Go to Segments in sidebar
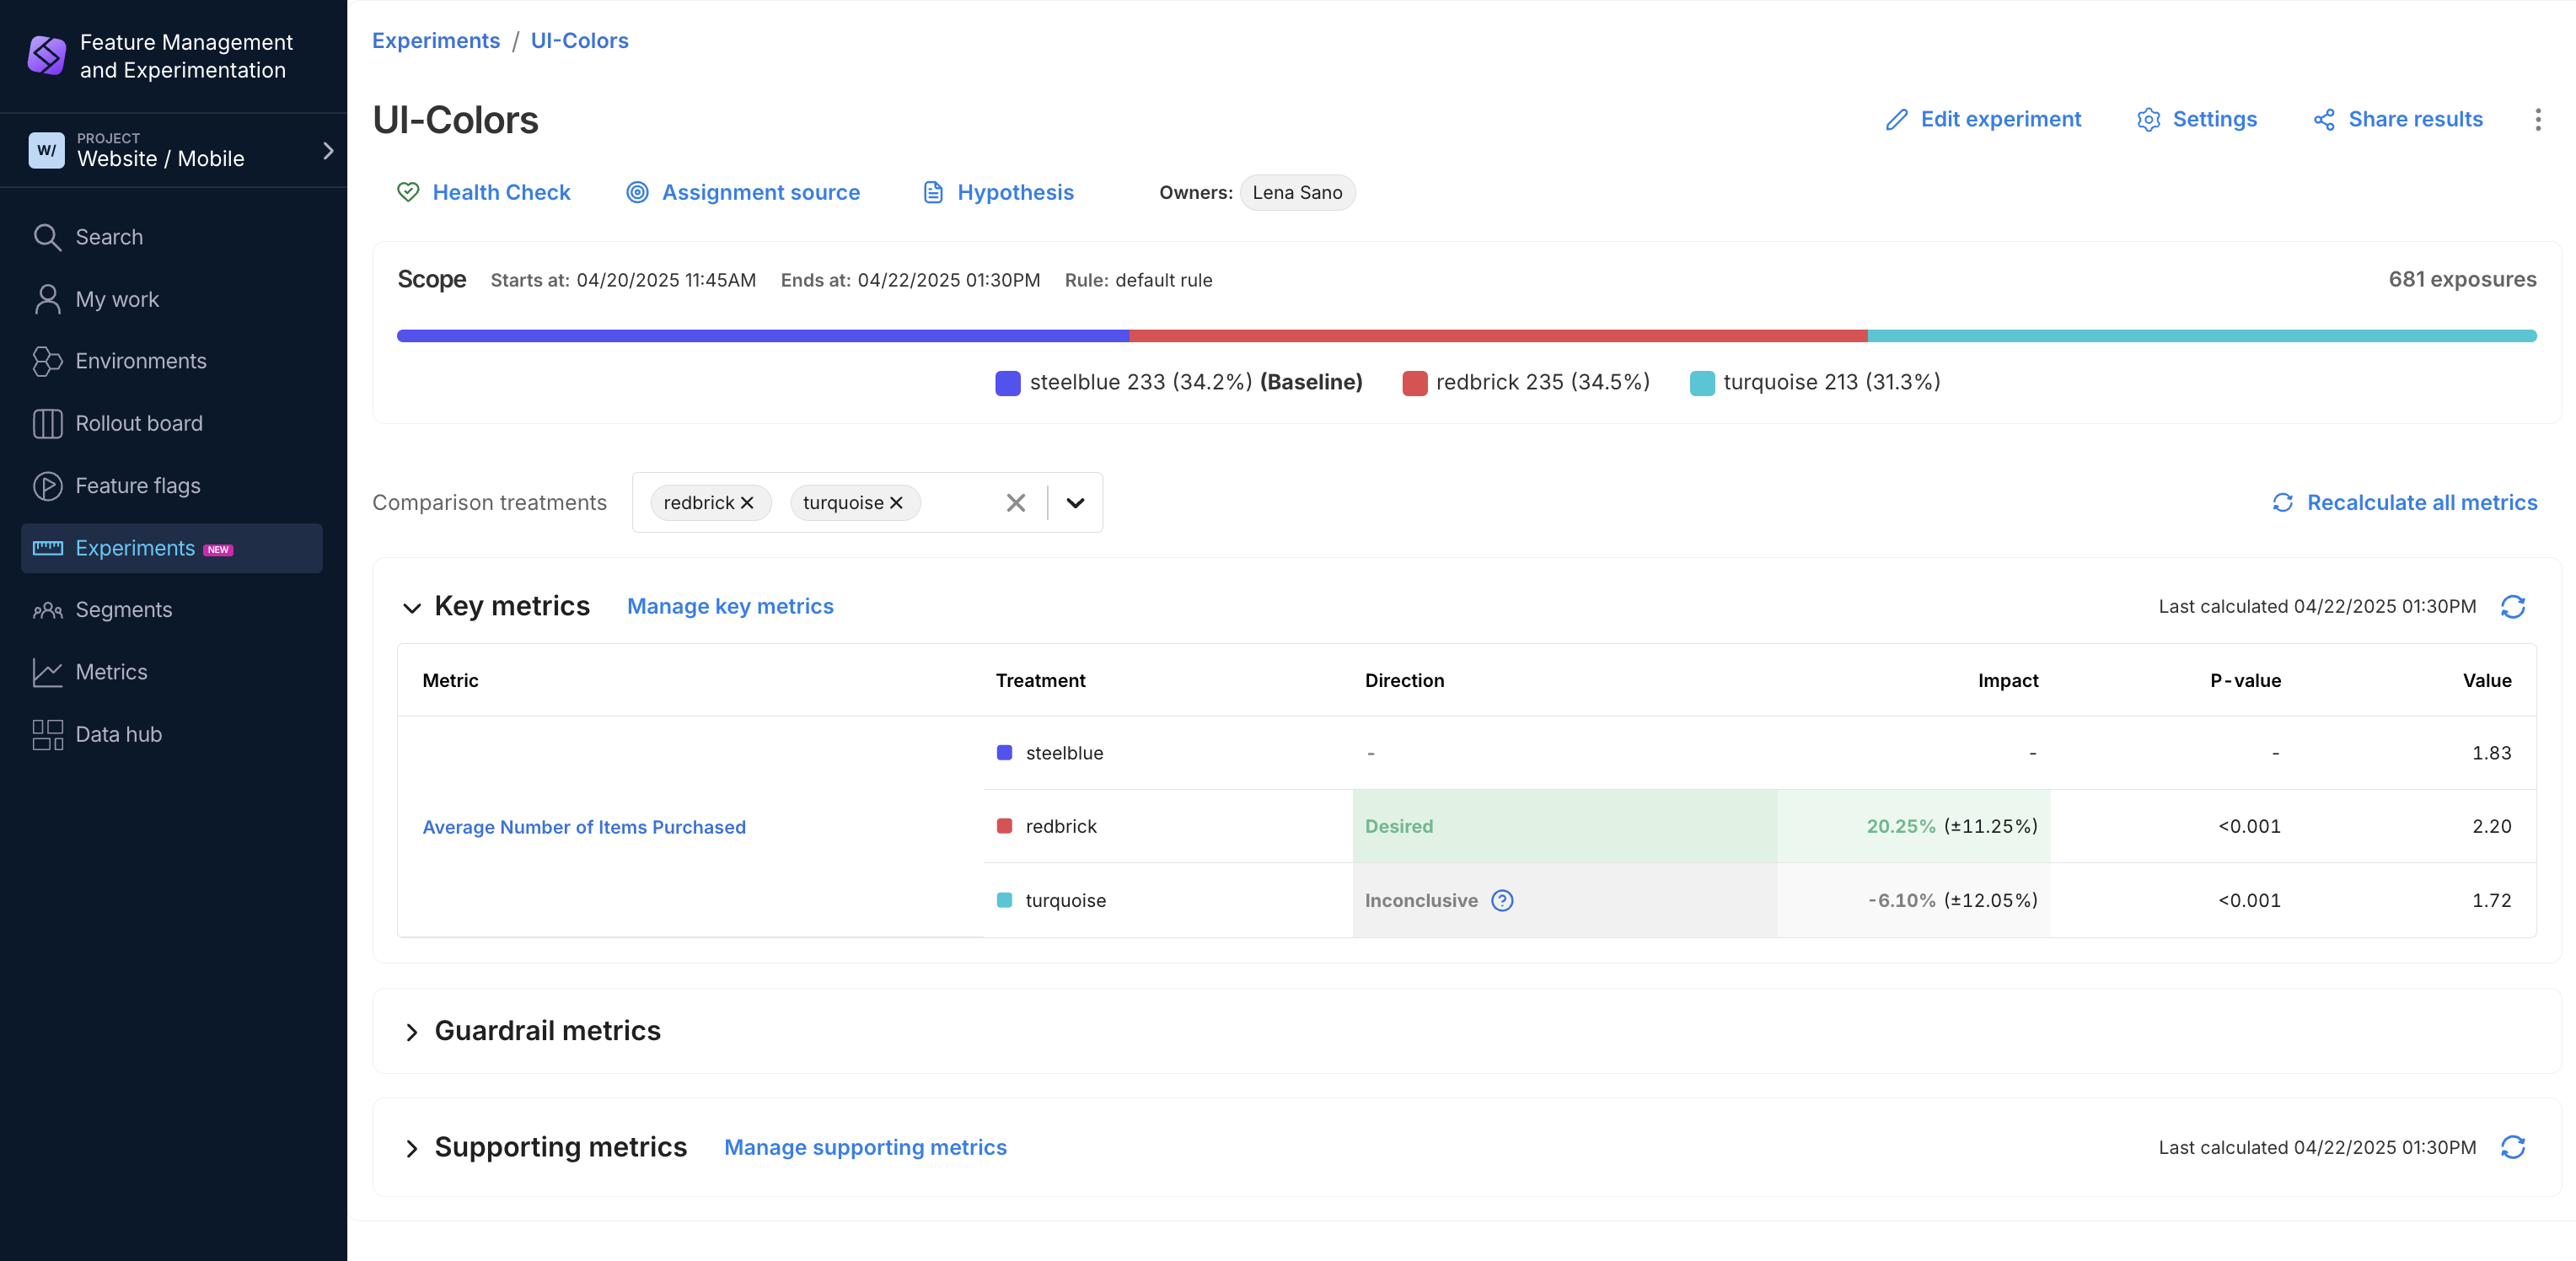Image resolution: width=2576 pixels, height=1261 pixels. (x=123, y=610)
